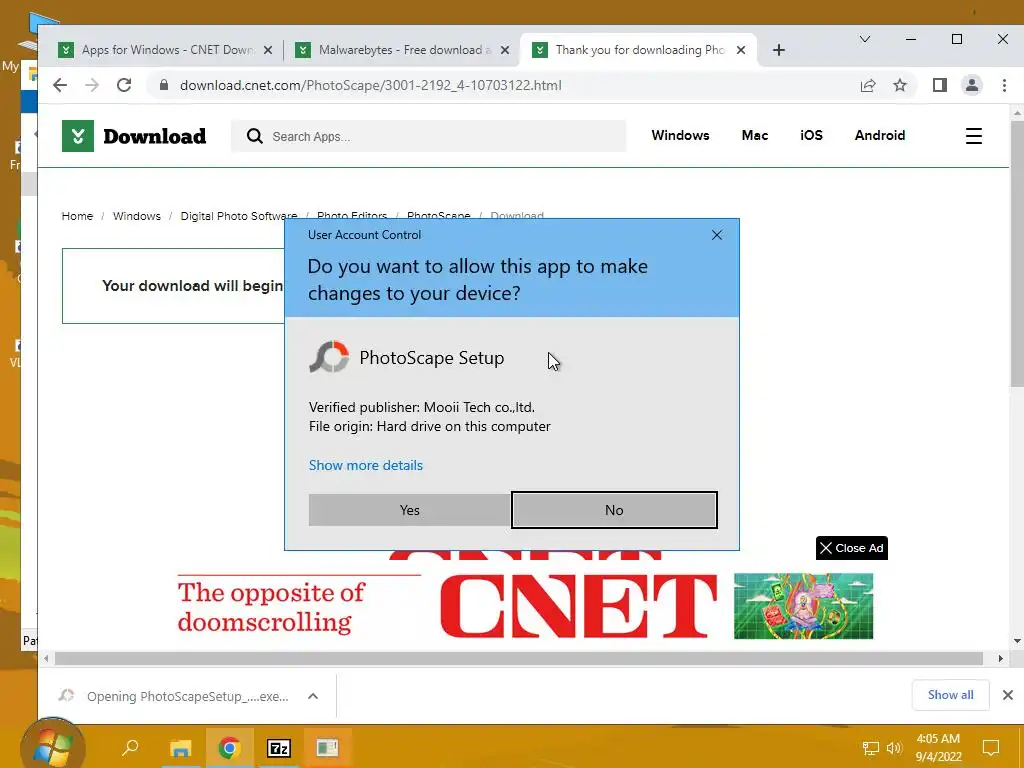Open Chrome three-dot menu
1024x768 pixels.
pyautogui.click(x=1004, y=85)
